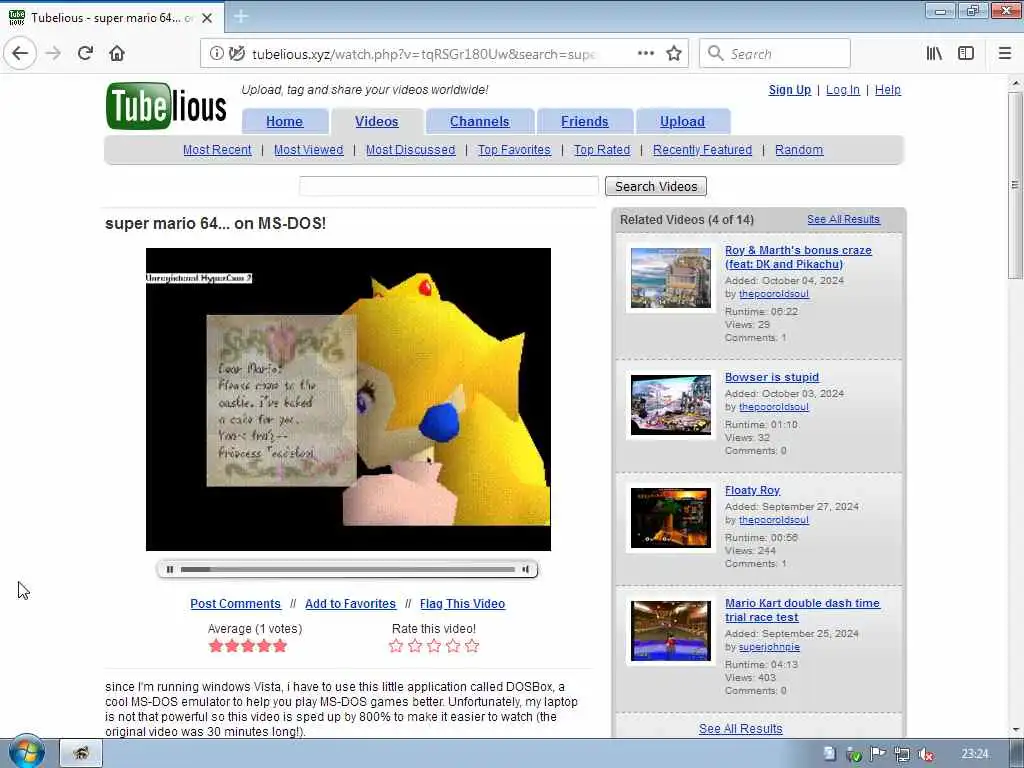Rate the video five stars
Image resolution: width=1024 pixels, height=768 pixels.
pyautogui.click(x=472, y=647)
